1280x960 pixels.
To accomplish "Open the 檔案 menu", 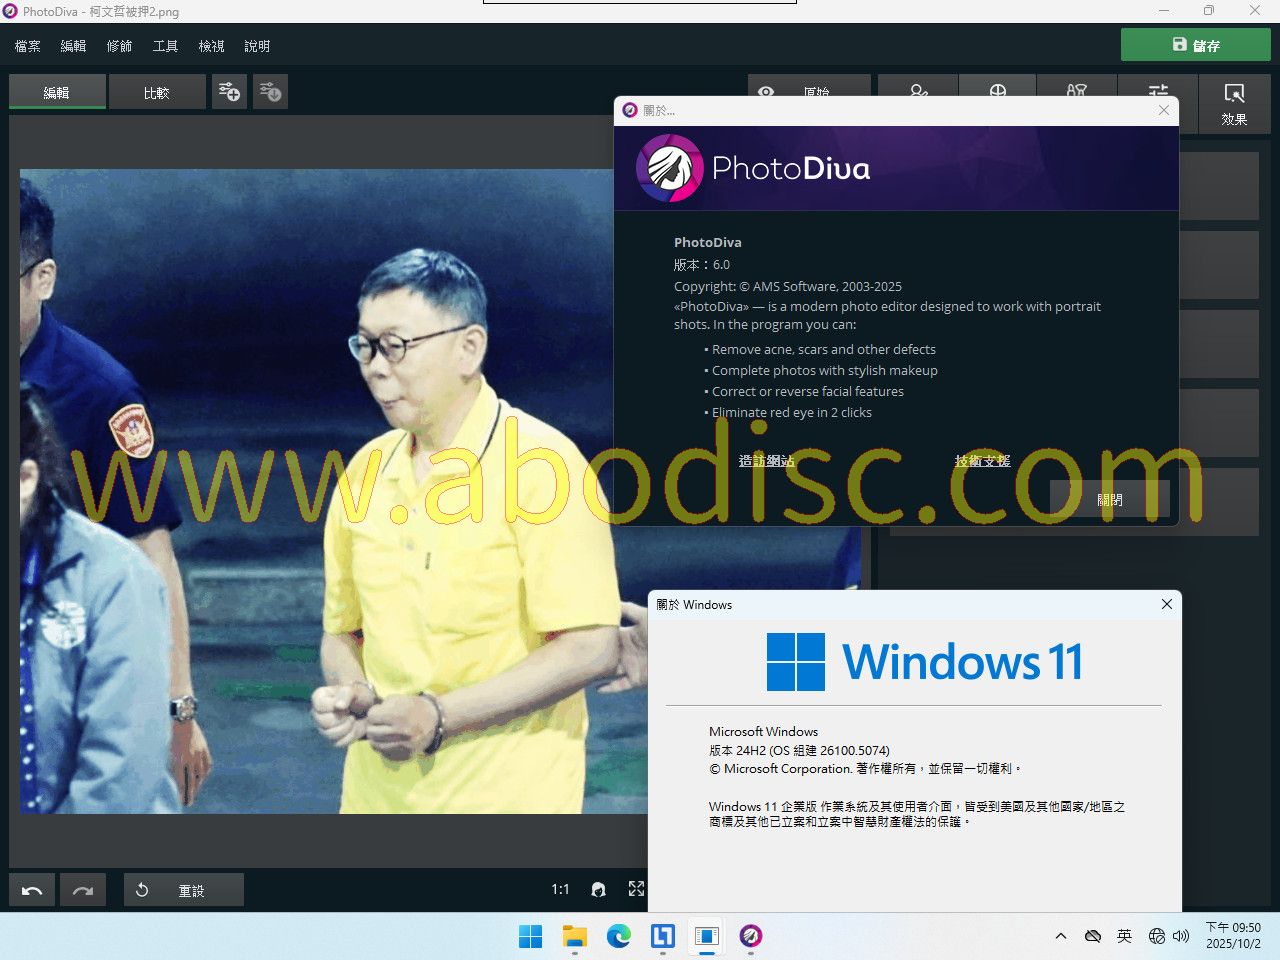I will click(28, 46).
